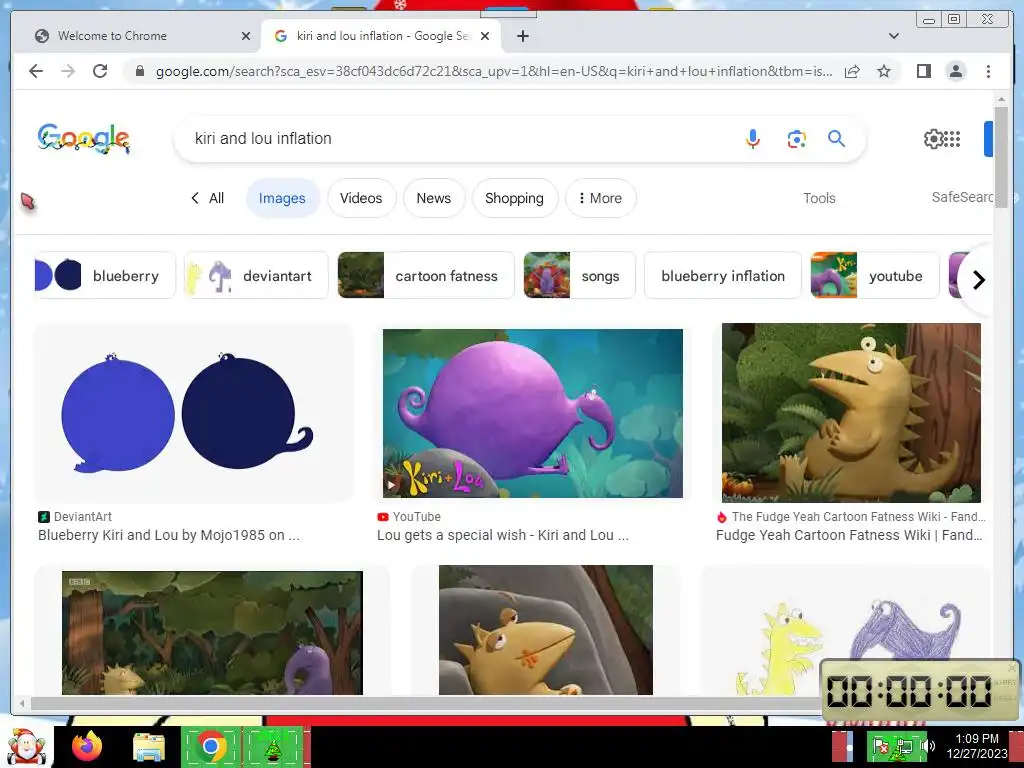Open File Explorer from the taskbar
The height and width of the screenshot is (768, 1024).
(x=149, y=746)
